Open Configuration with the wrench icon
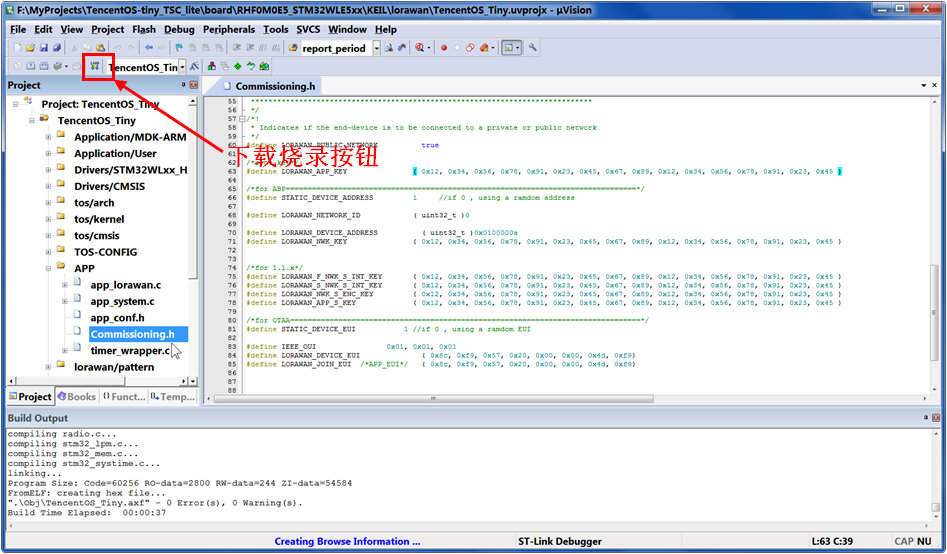 click(x=533, y=47)
